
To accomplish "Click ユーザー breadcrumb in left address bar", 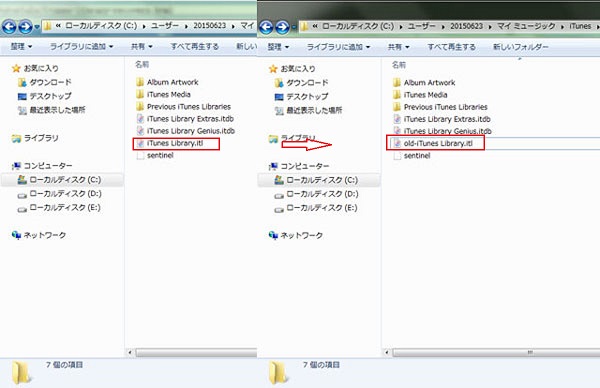I will click(165, 26).
